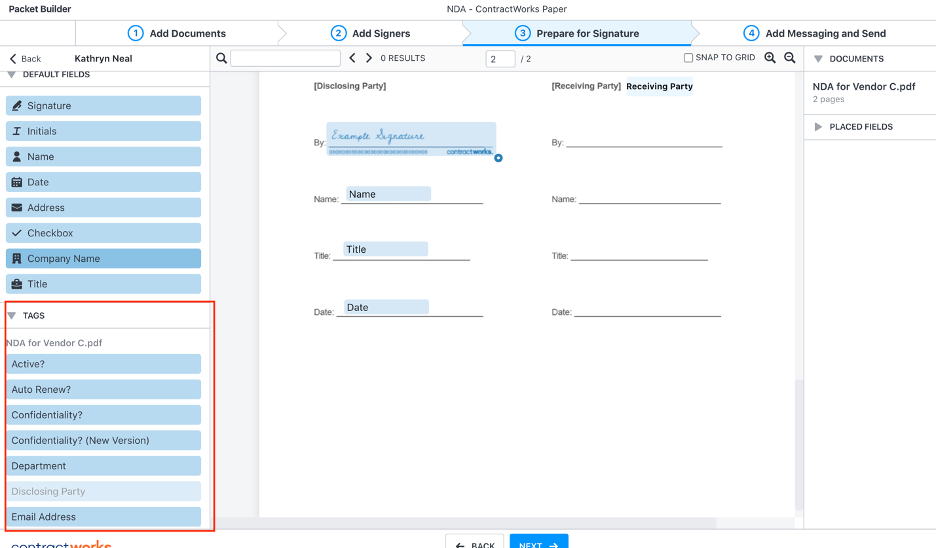Select the Confidentiality? tag
This screenshot has height=548, width=936.
click(103, 415)
